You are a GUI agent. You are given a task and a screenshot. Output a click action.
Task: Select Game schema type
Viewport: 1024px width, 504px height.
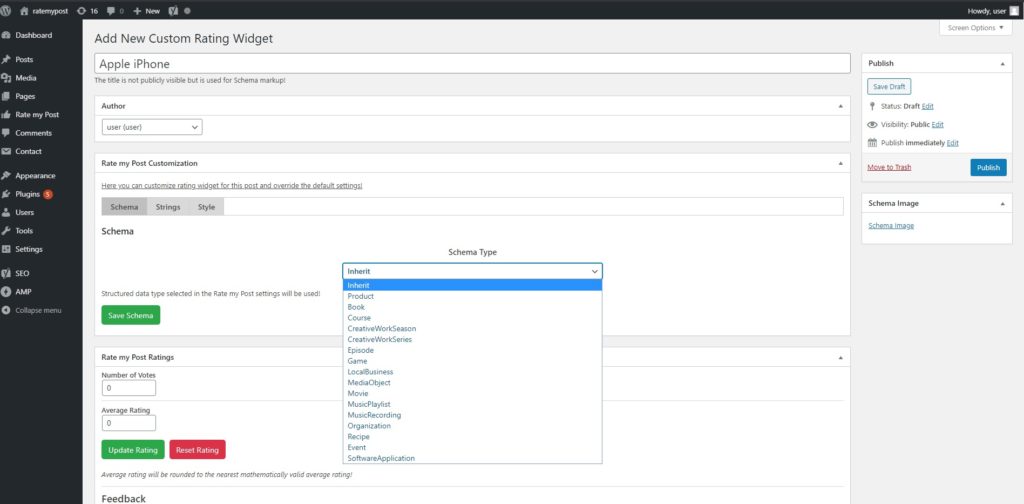pos(472,361)
